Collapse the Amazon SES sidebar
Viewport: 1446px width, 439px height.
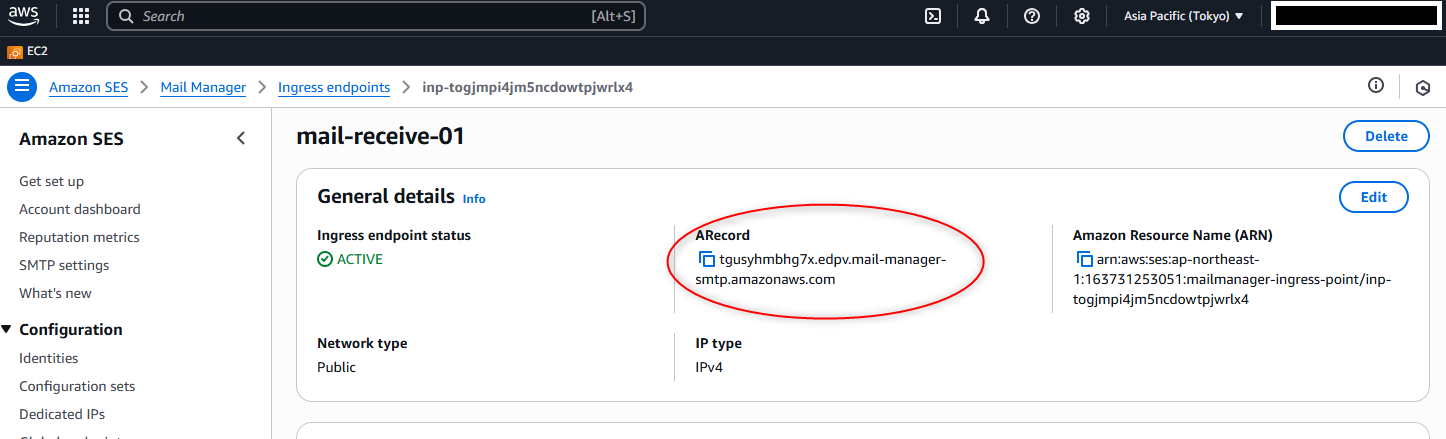(x=241, y=139)
